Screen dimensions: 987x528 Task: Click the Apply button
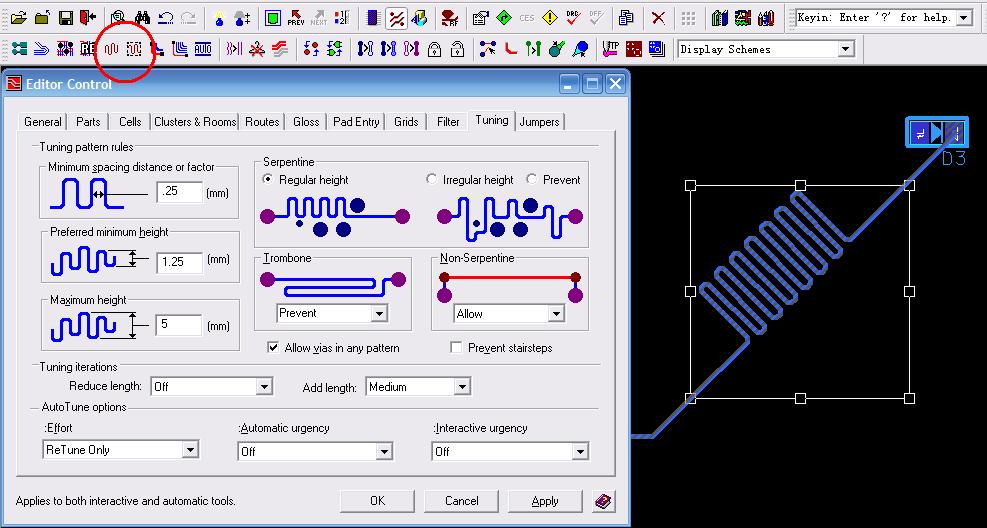tap(544, 501)
